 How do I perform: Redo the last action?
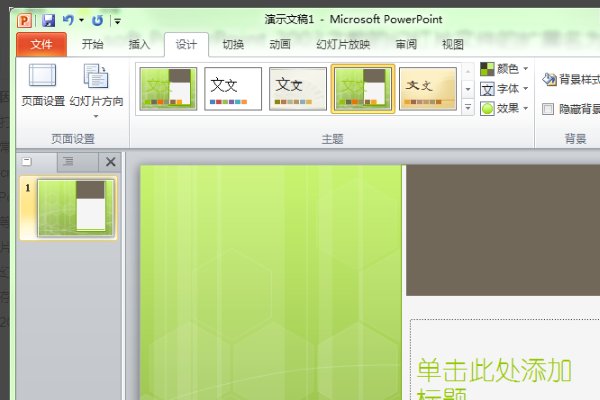coord(97,20)
